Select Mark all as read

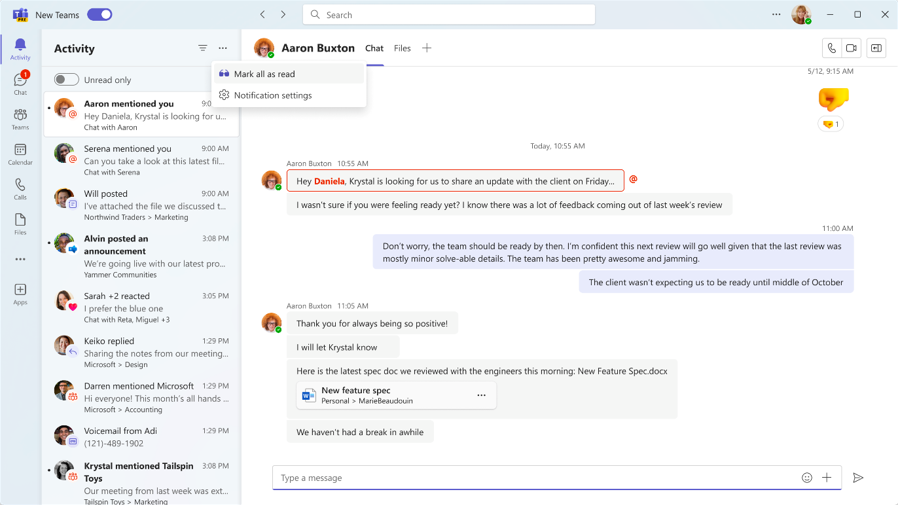289,74
